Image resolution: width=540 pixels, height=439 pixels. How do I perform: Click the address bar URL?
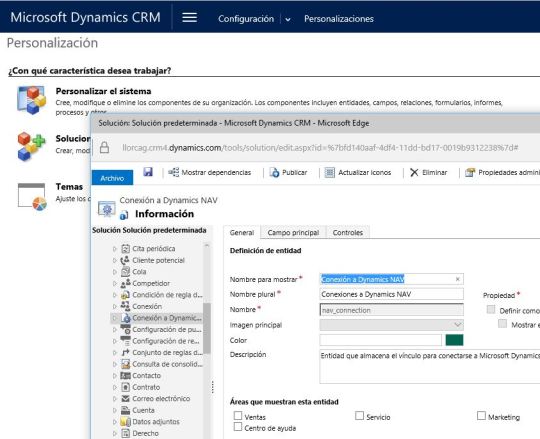point(320,148)
